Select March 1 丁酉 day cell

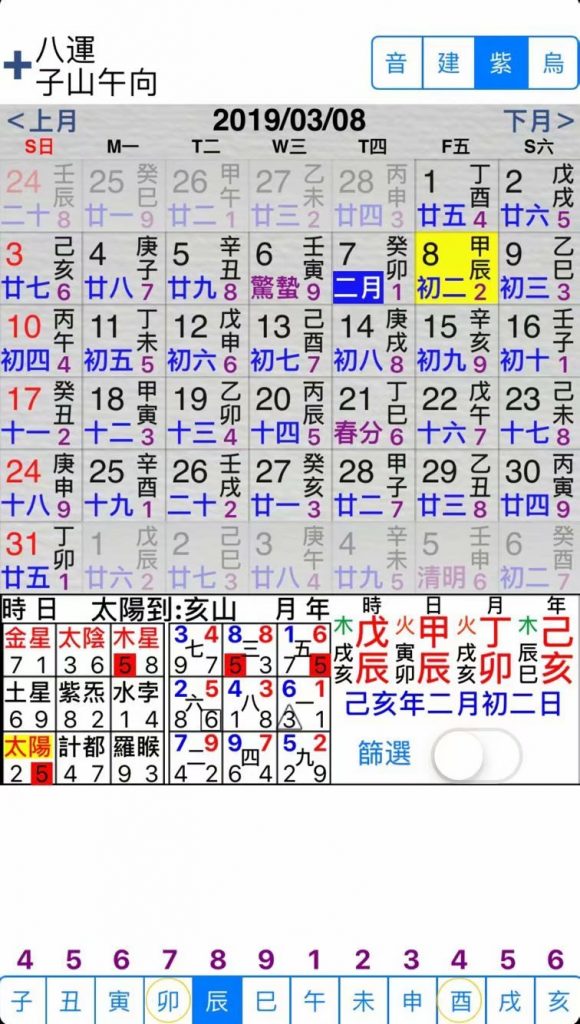(x=457, y=195)
